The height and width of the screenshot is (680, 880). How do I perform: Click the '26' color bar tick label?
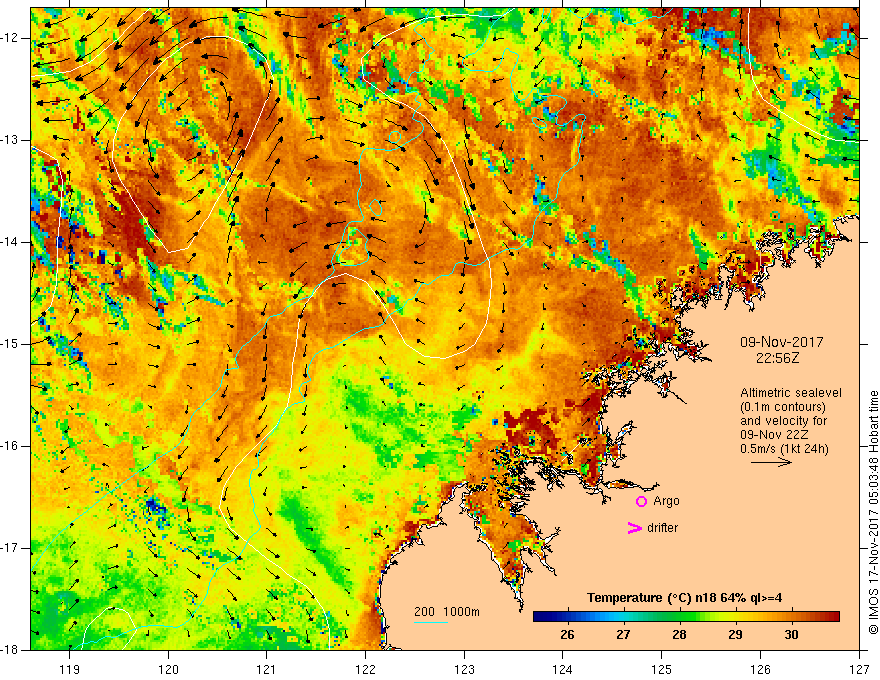pyautogui.click(x=567, y=635)
